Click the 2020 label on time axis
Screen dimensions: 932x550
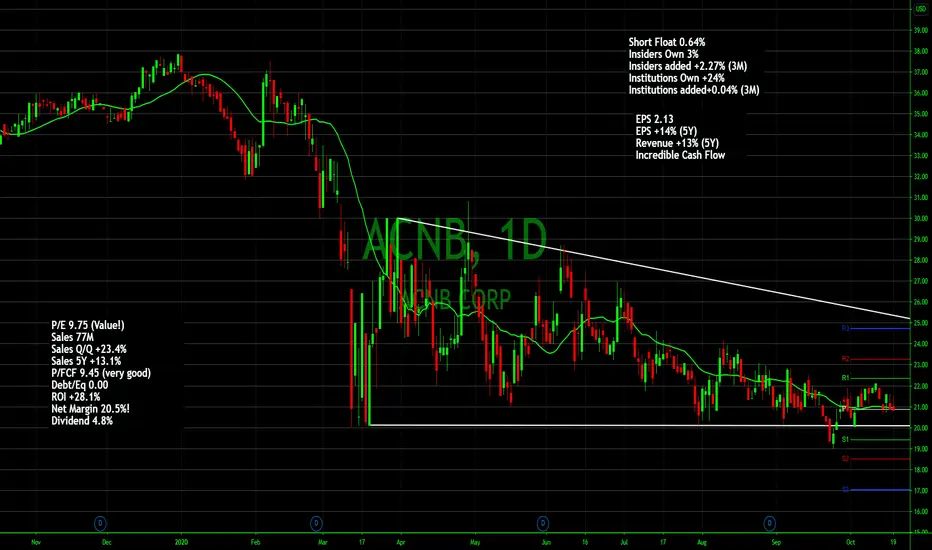point(181,542)
